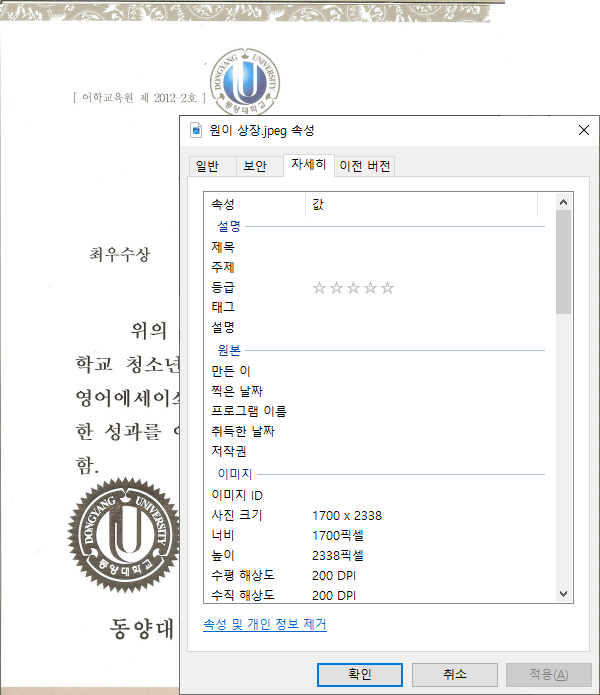This screenshot has width=600, height=695.
Task: Click the 확인 button
Action: point(359,674)
